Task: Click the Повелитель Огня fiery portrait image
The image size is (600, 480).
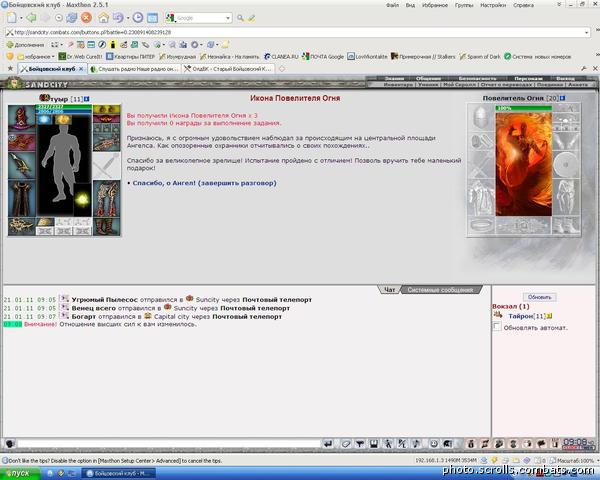Action: (x=524, y=164)
